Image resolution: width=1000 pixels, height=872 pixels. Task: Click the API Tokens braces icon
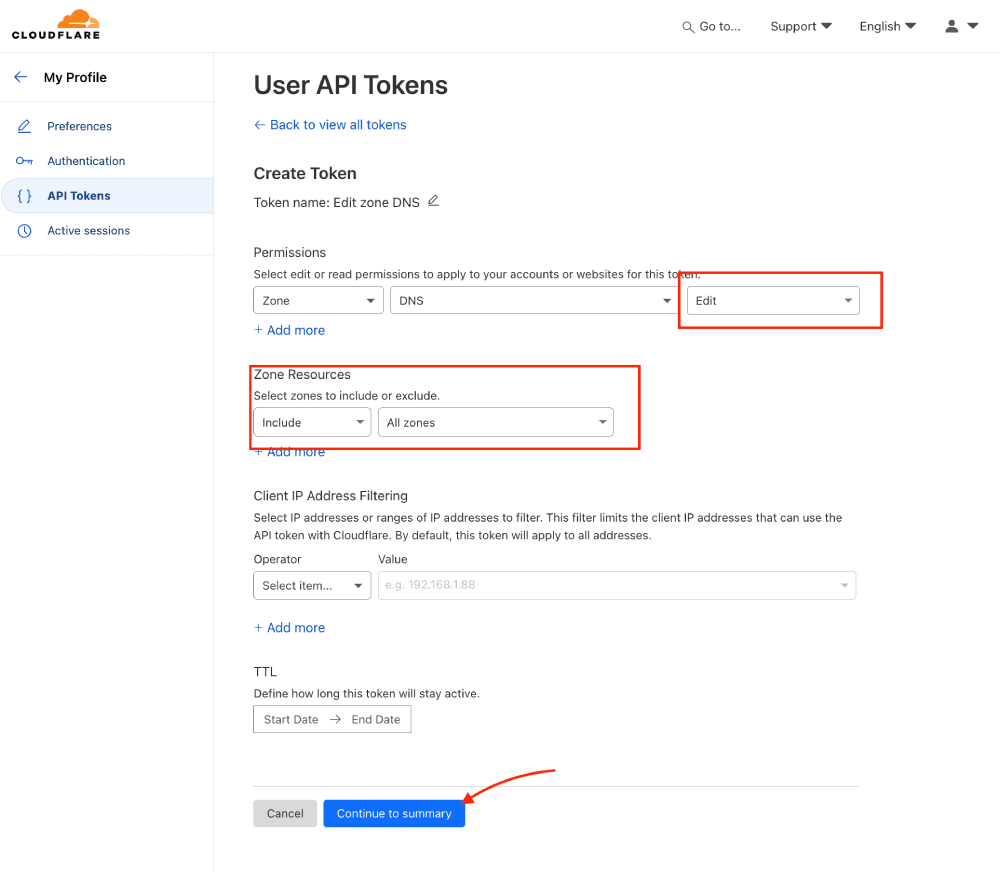[24, 196]
